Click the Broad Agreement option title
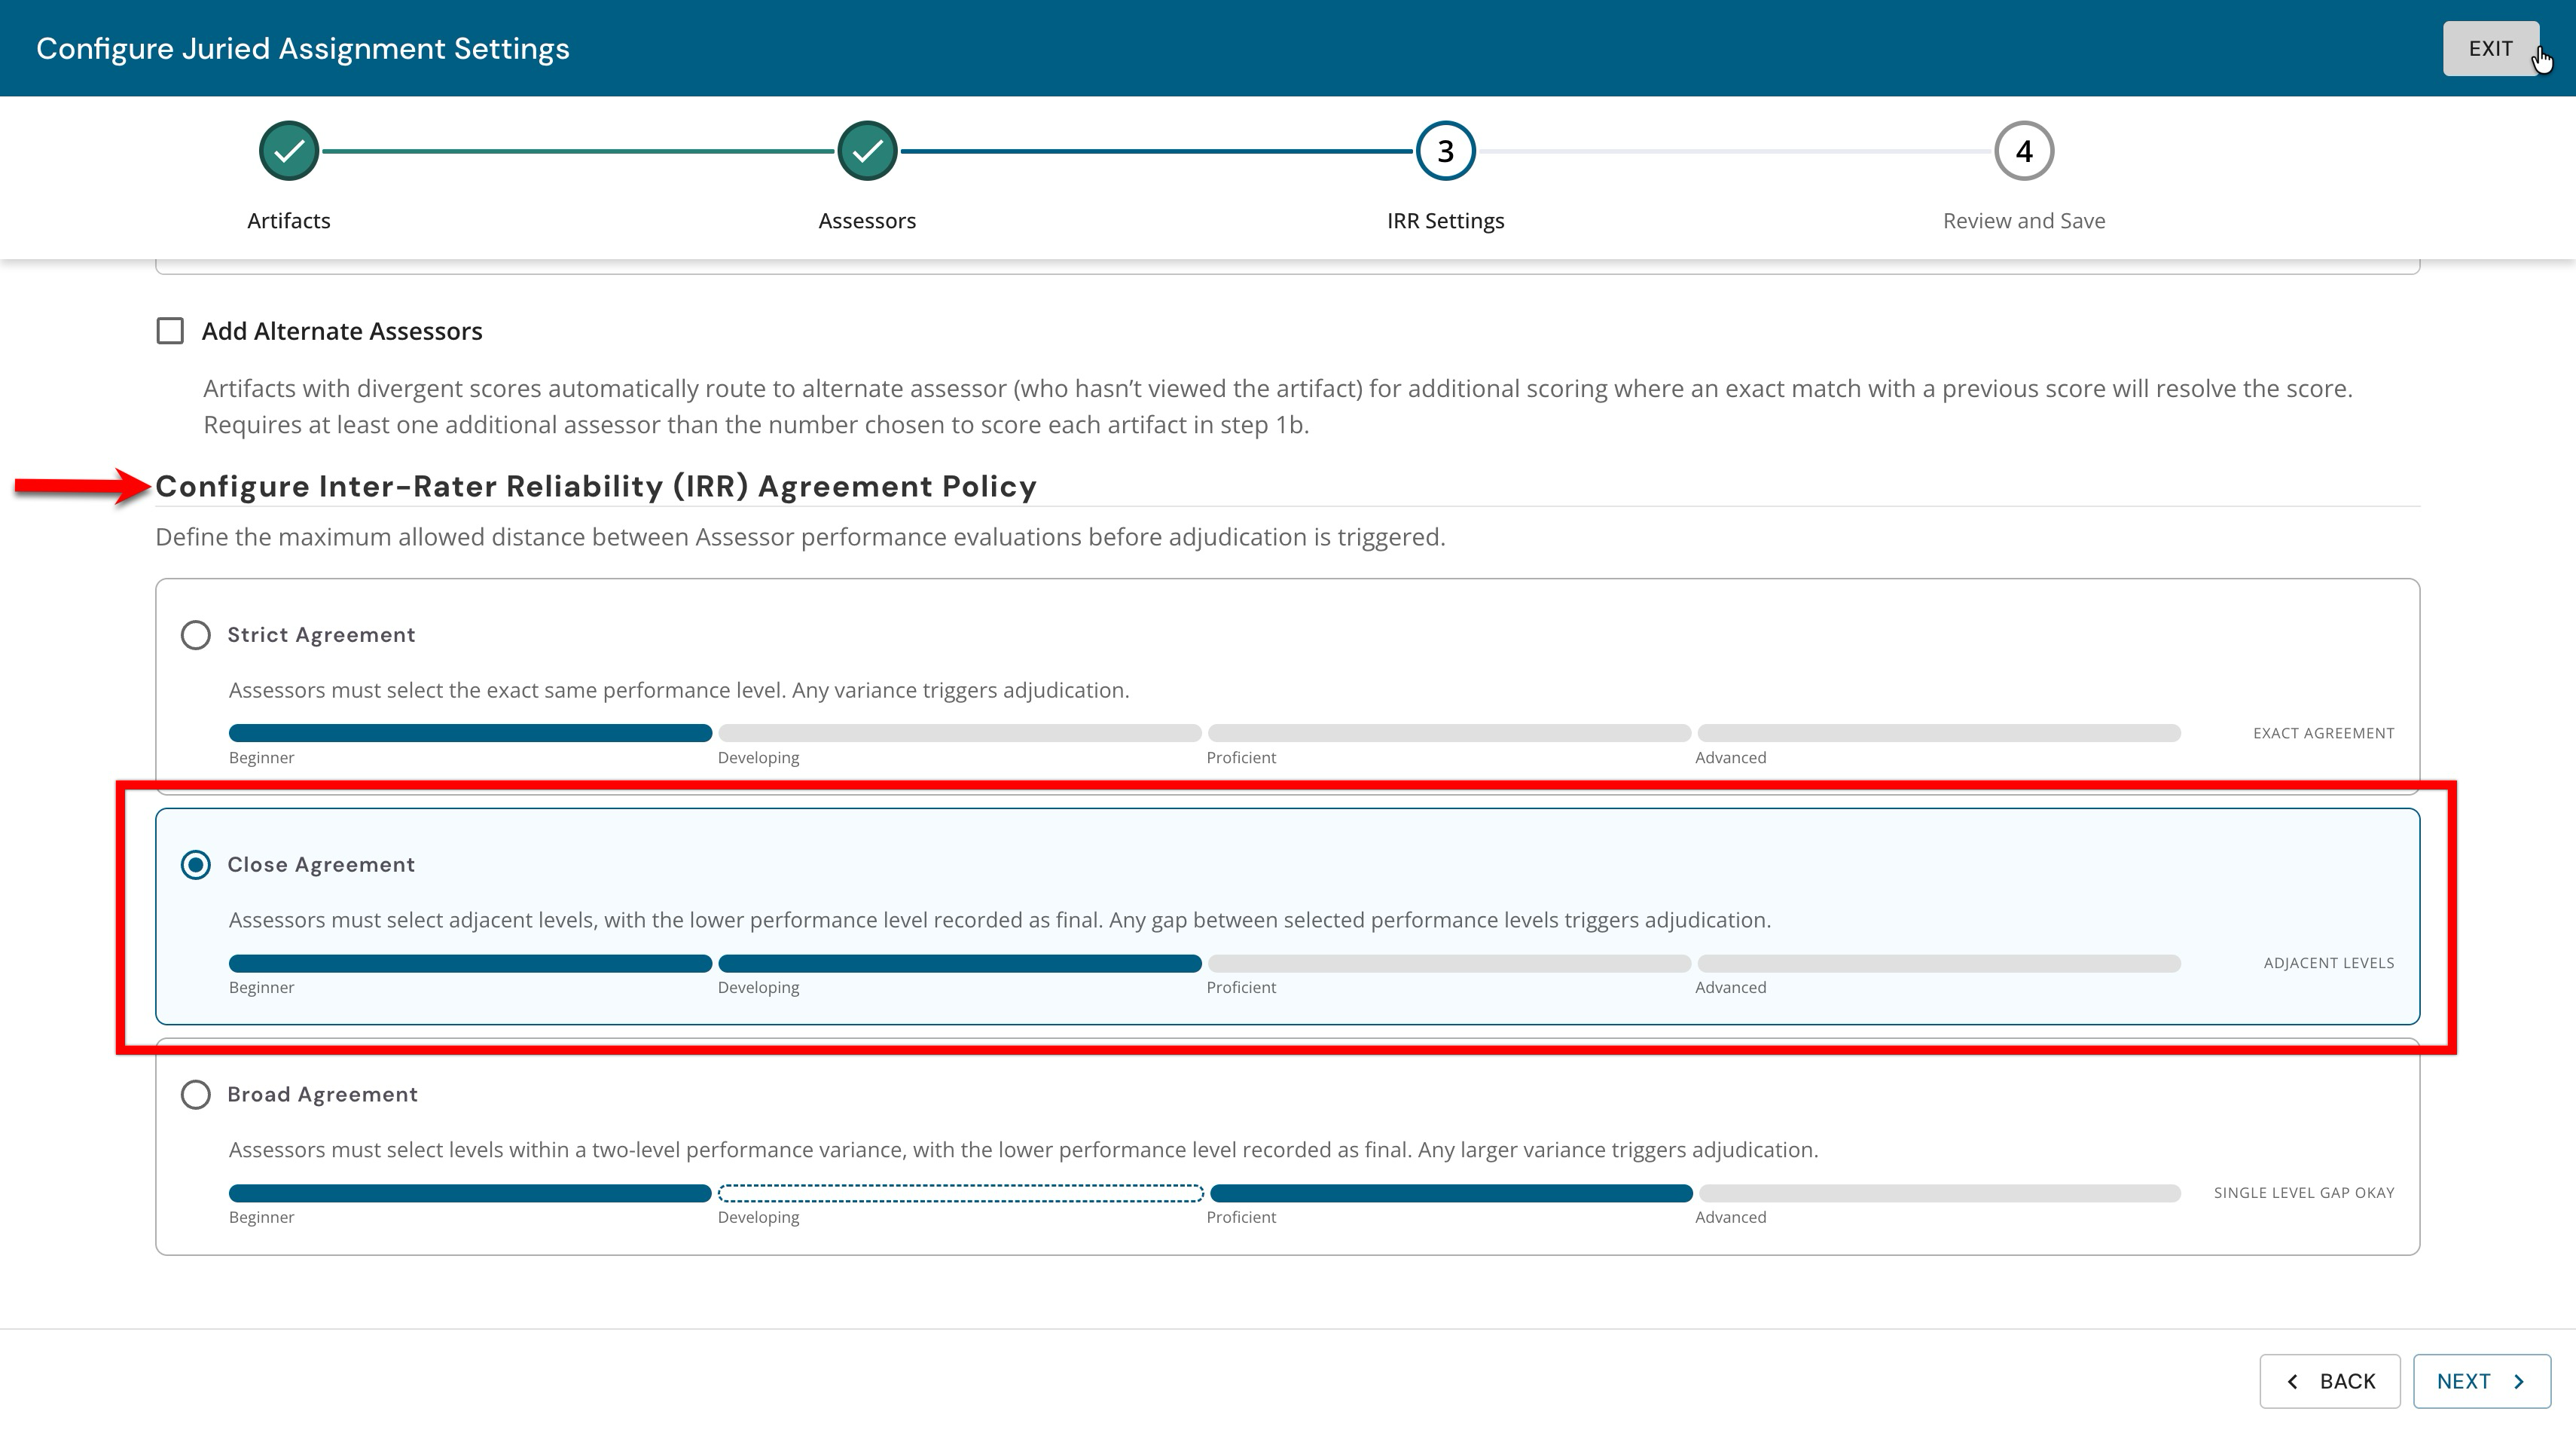This screenshot has width=2576, height=1433. point(322,1095)
